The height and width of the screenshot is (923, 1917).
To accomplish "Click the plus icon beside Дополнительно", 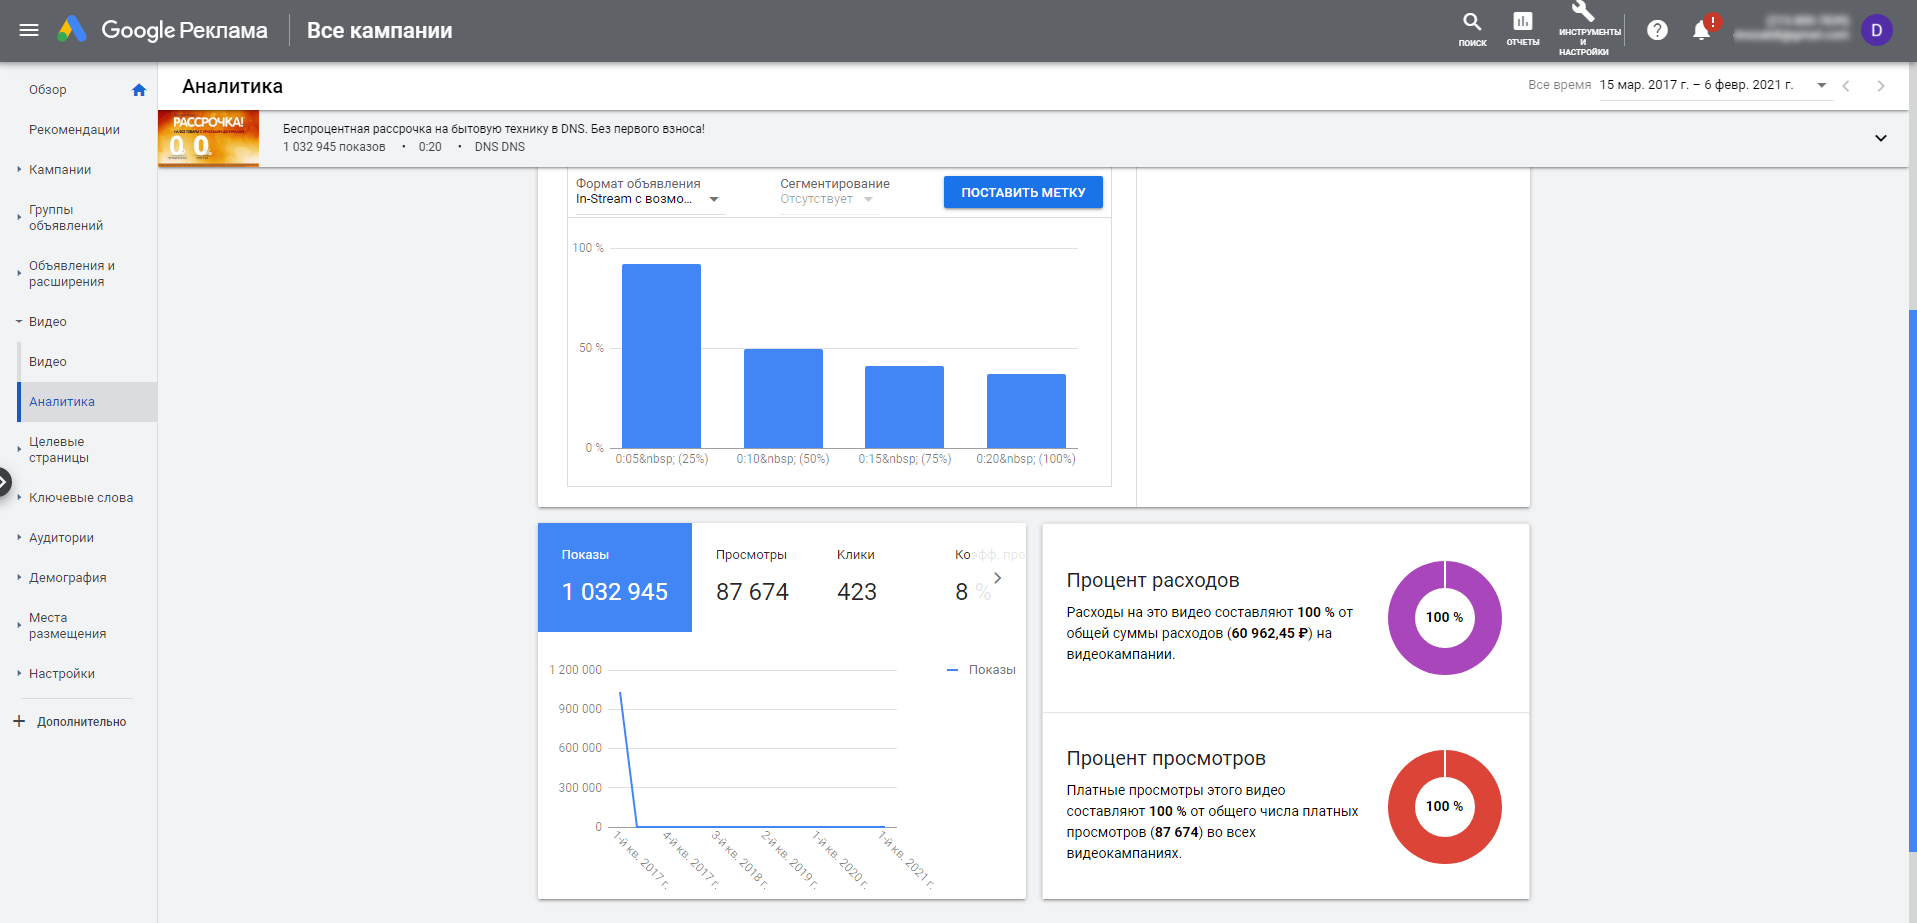I will pos(19,721).
